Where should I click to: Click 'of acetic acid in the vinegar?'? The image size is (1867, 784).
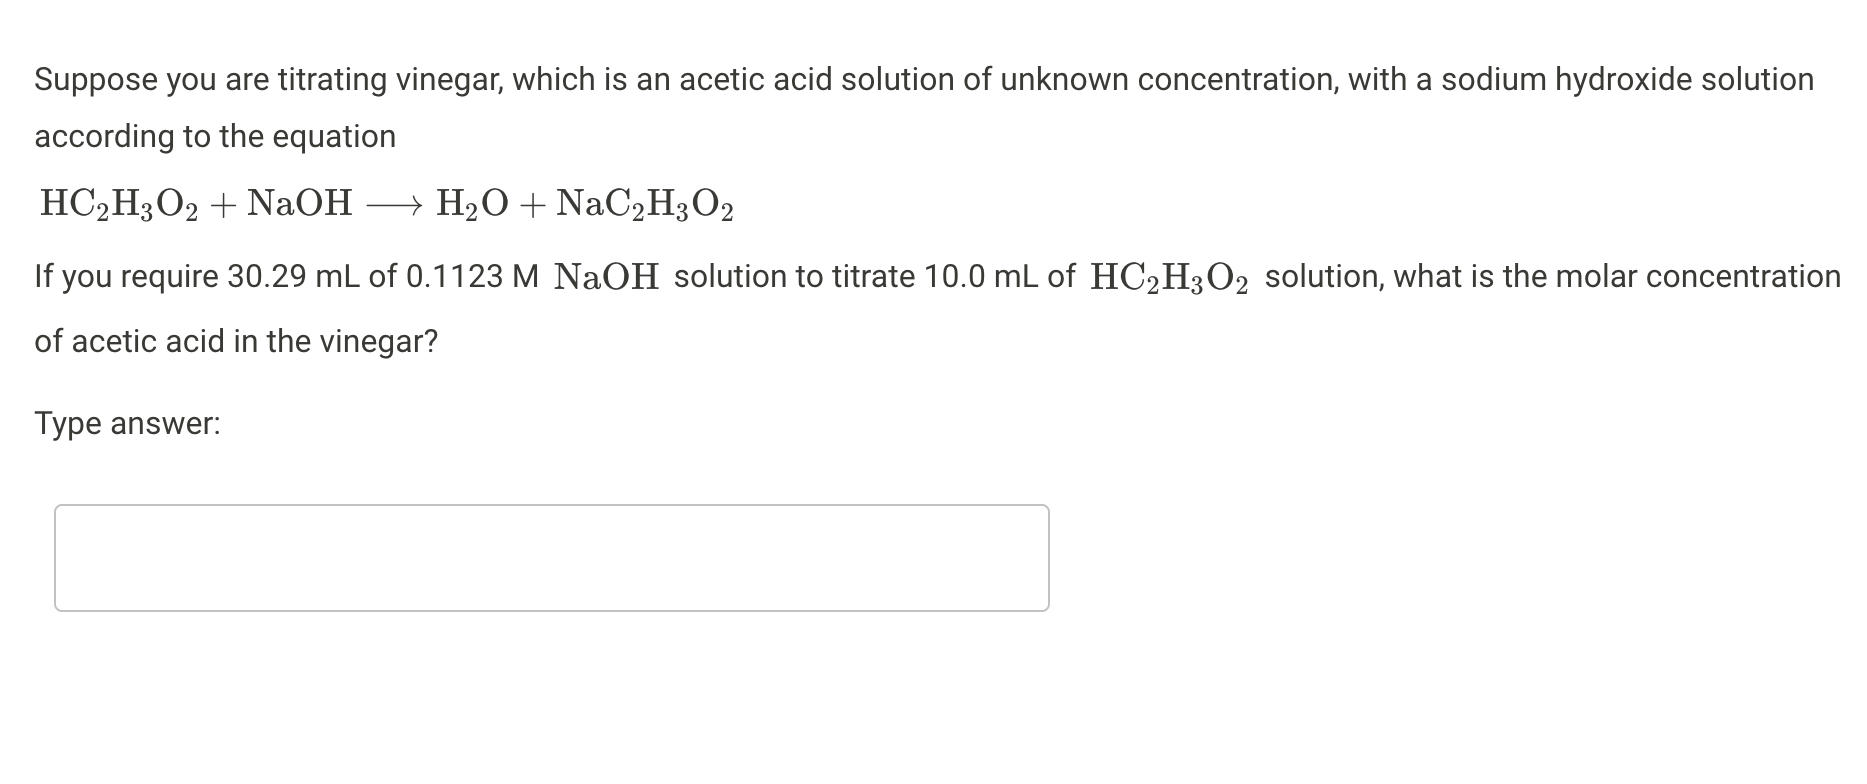tap(235, 341)
